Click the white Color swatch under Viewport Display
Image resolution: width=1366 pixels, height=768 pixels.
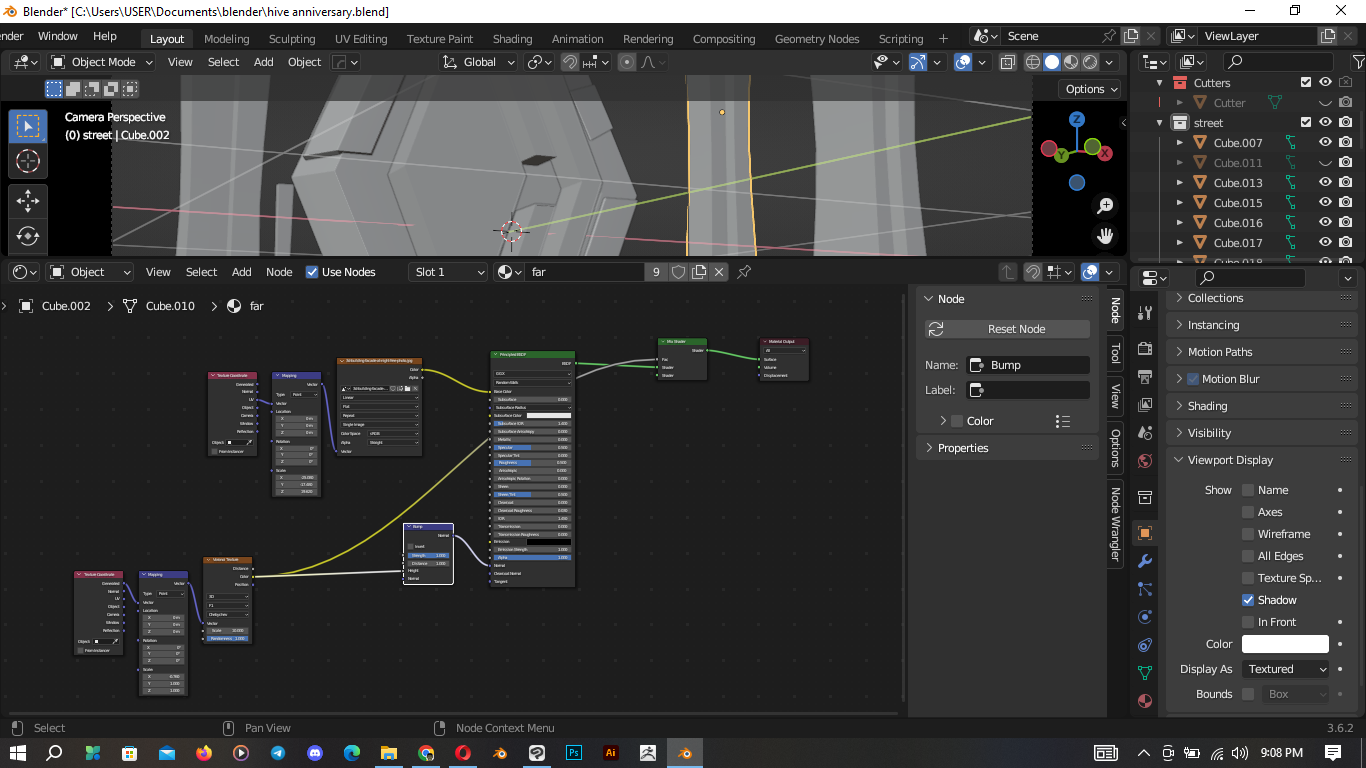(1285, 644)
